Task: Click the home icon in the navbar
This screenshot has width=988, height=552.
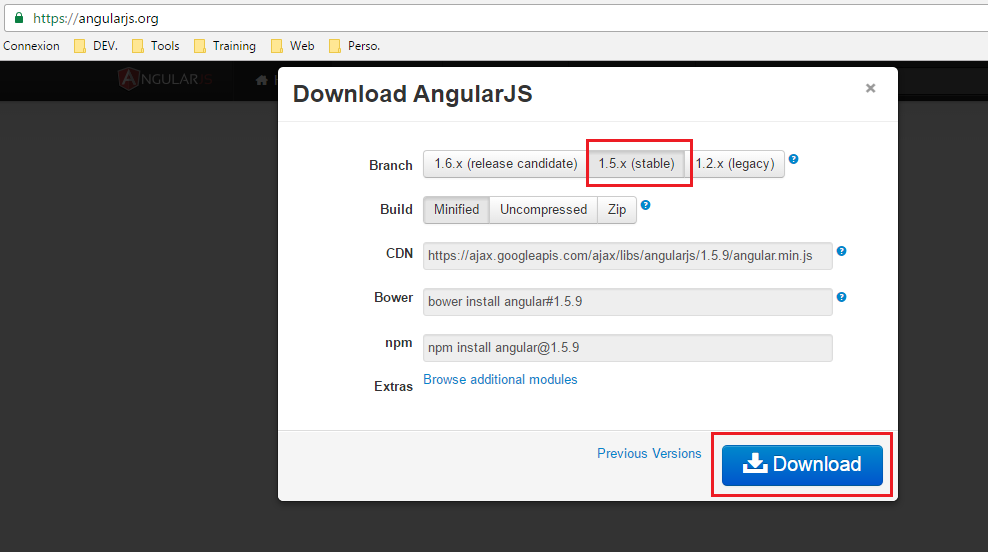Action: tap(261, 80)
